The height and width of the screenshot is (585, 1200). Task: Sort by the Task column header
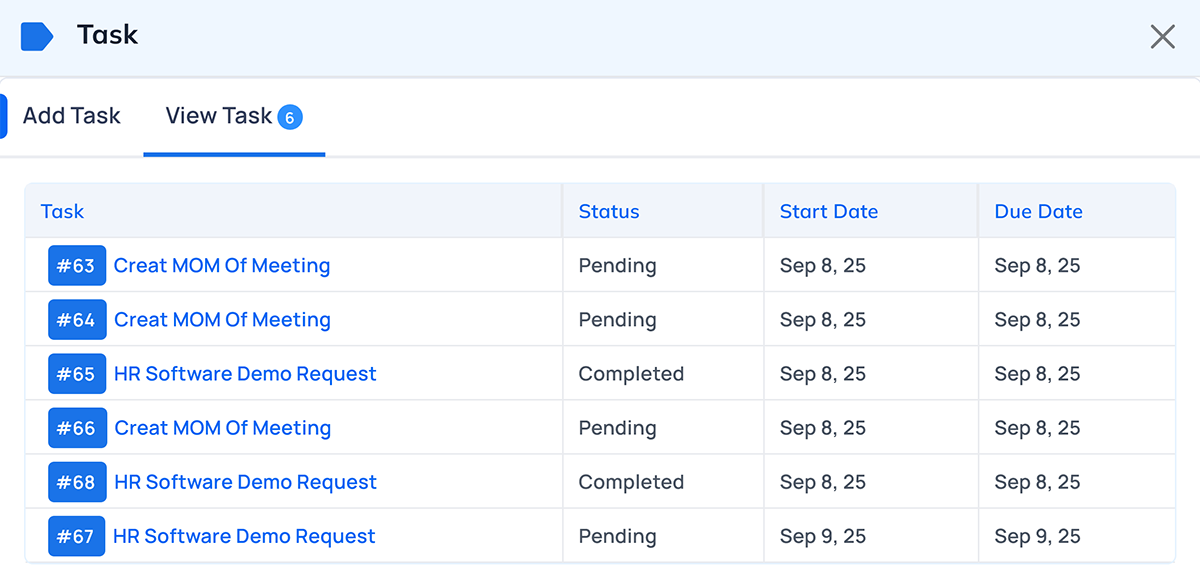(62, 211)
